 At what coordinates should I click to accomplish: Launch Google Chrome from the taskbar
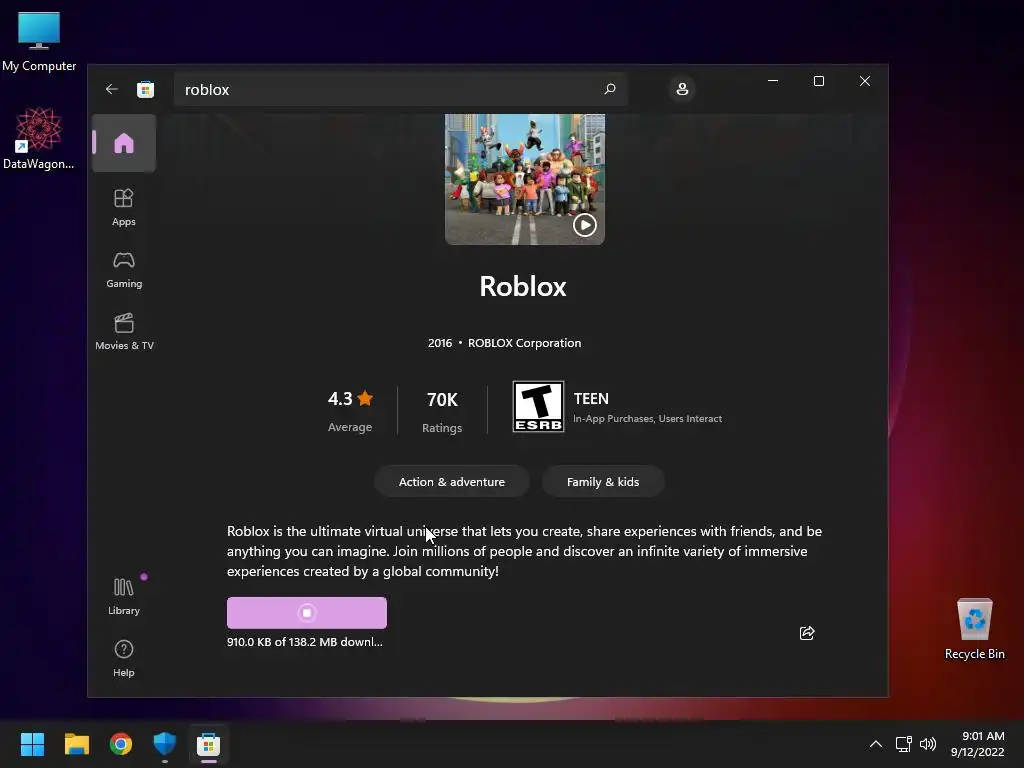(x=121, y=744)
